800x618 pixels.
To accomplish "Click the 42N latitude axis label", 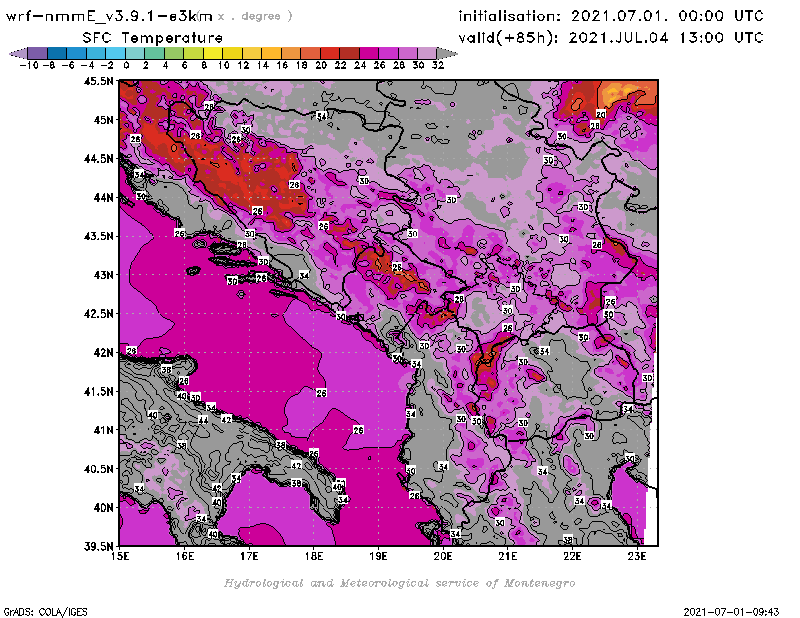I will click(x=103, y=353).
